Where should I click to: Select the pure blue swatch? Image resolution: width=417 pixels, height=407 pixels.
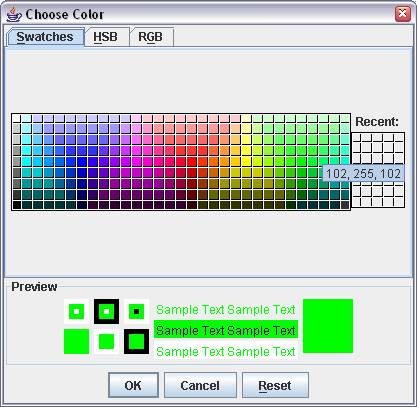pyautogui.click(x=82, y=161)
